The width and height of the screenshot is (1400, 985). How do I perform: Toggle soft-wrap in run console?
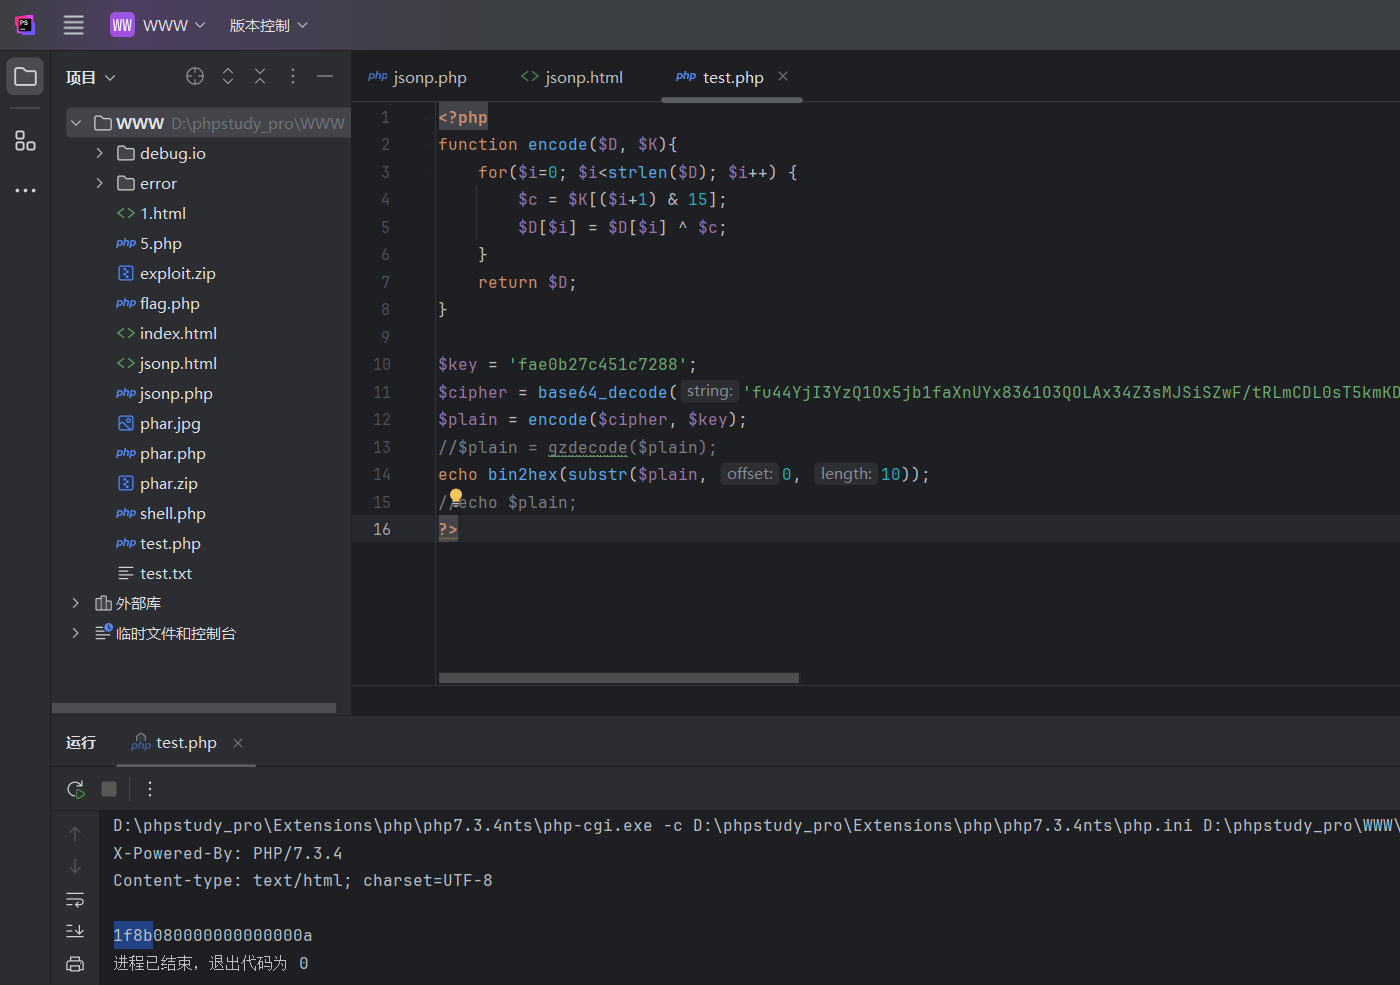(x=75, y=899)
